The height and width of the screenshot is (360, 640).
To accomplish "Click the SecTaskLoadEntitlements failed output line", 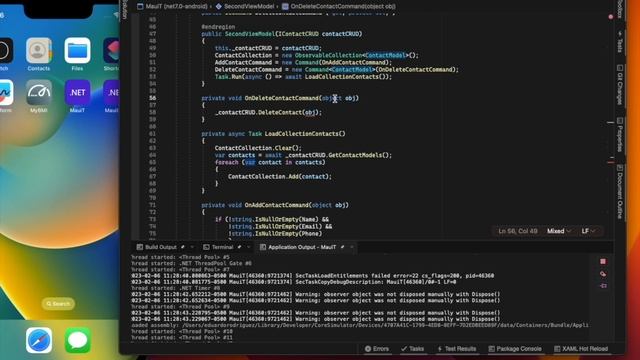I will 313,276.
